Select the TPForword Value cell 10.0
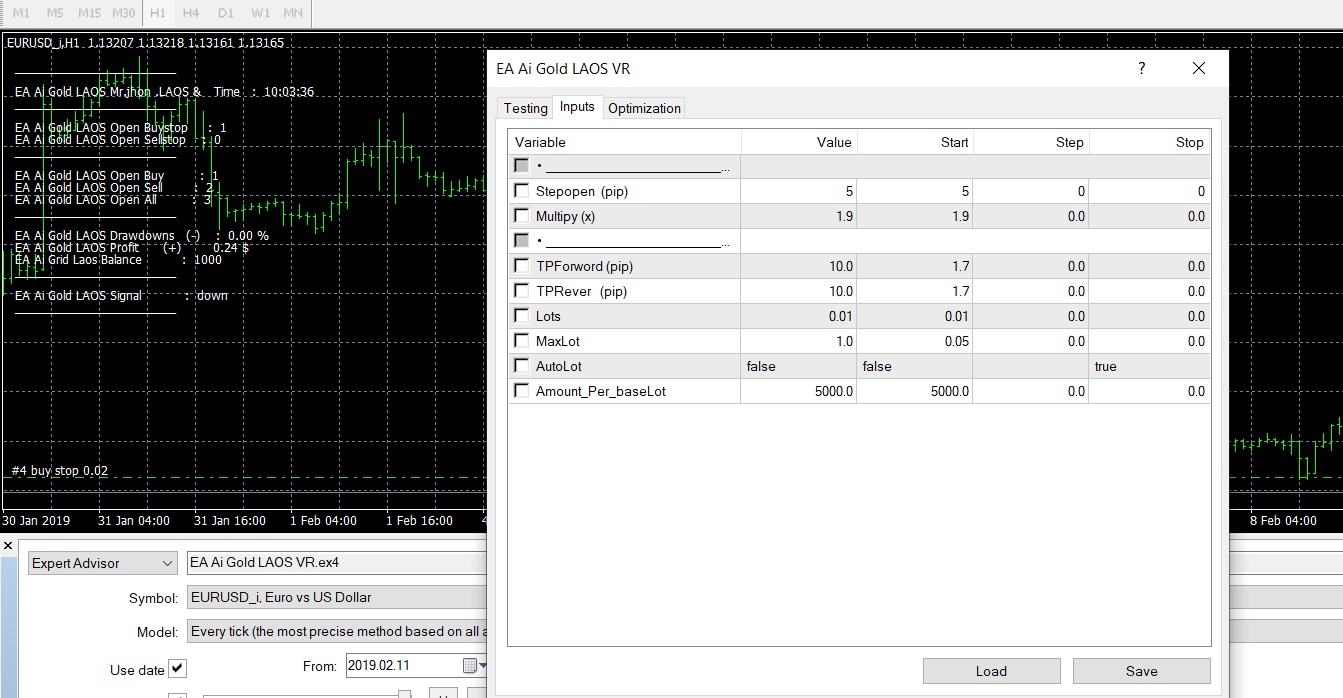The image size is (1343, 698). coord(799,266)
